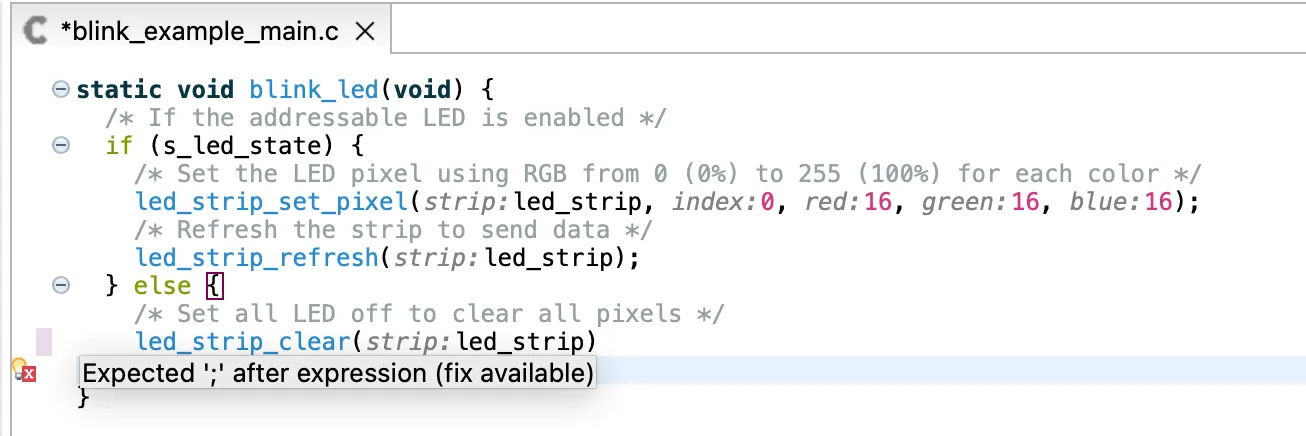Click the highlighted opening brace after else

coord(215,286)
